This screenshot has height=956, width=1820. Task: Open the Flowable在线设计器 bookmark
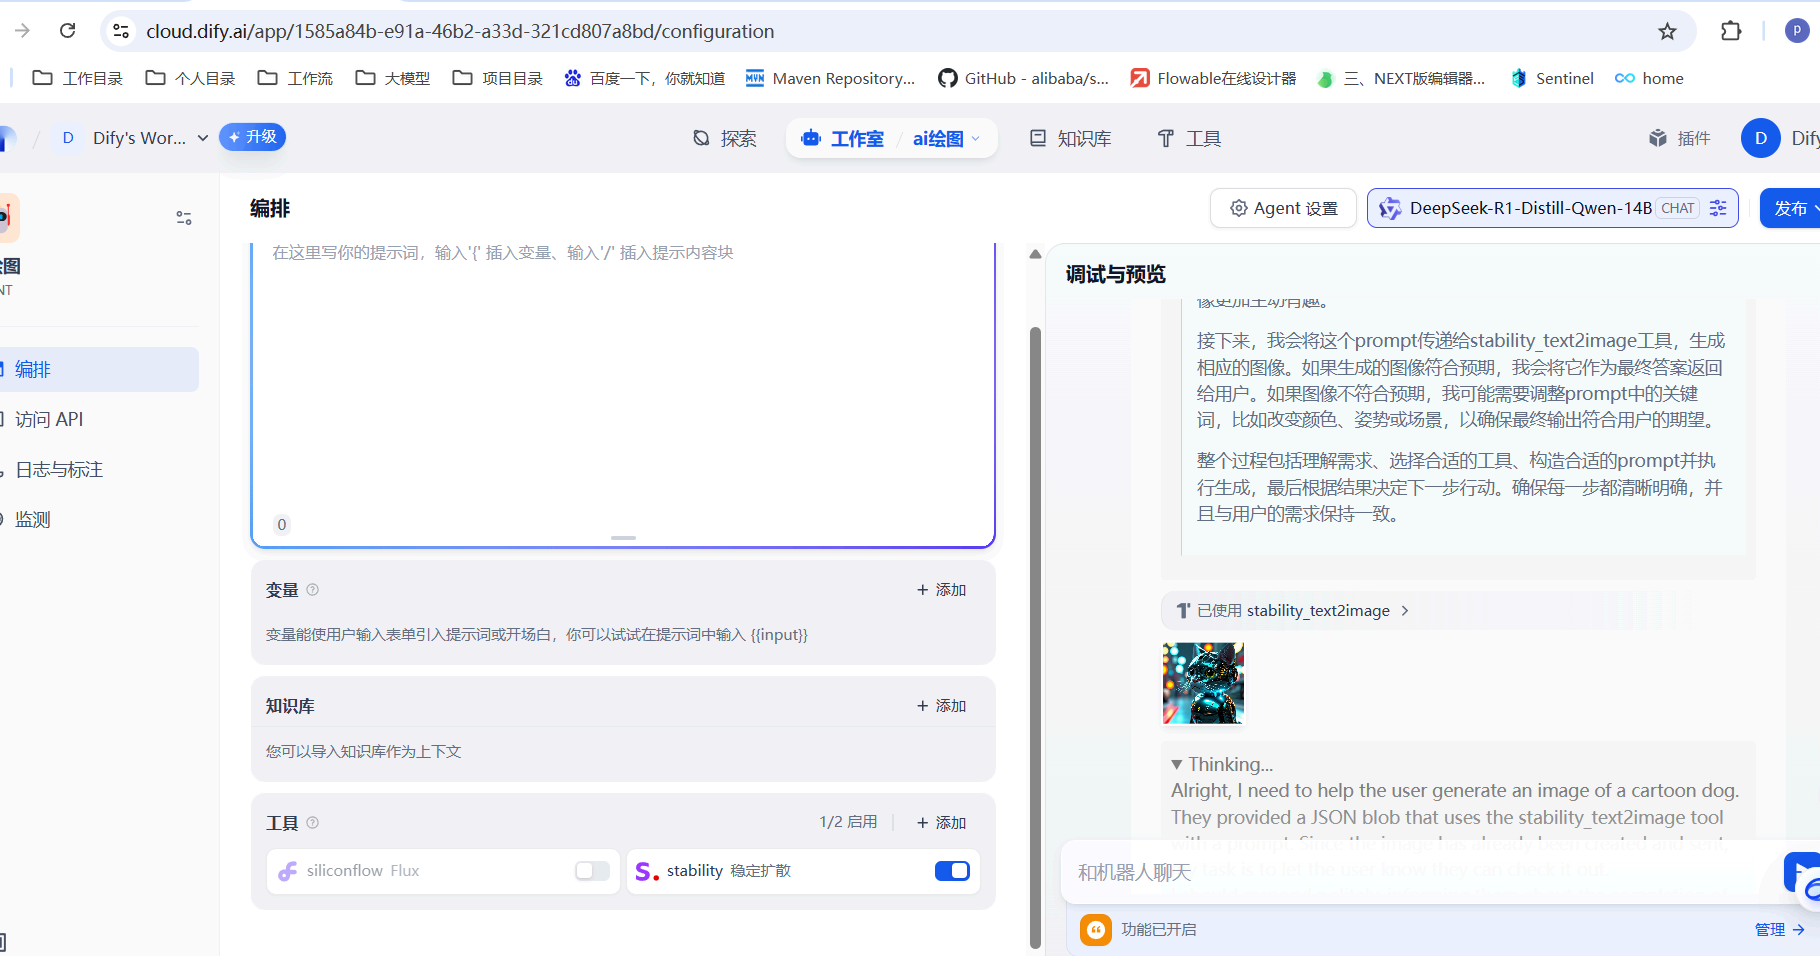pyautogui.click(x=1213, y=78)
